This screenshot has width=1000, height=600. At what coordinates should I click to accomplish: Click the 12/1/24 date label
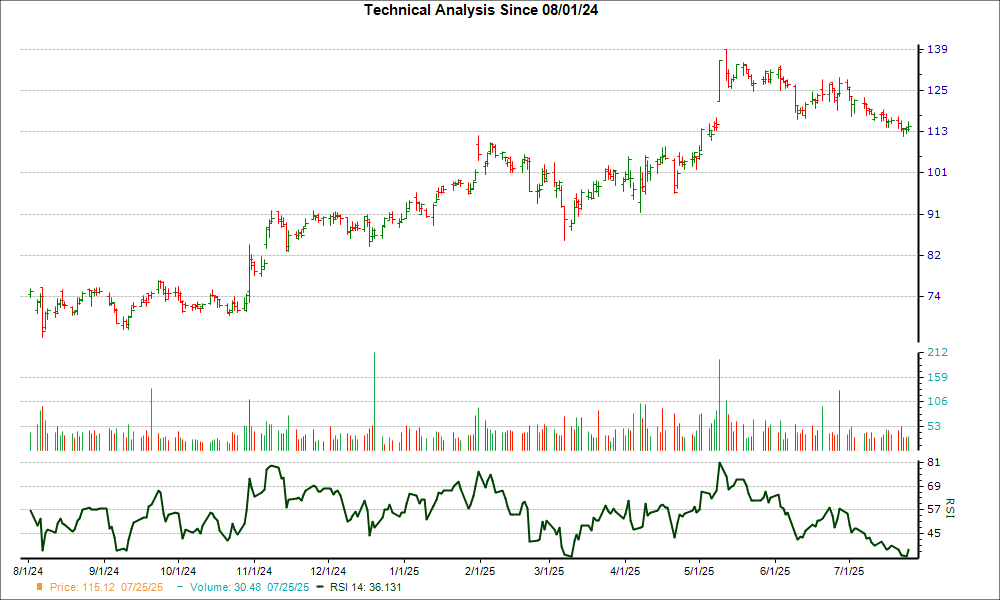click(x=328, y=571)
